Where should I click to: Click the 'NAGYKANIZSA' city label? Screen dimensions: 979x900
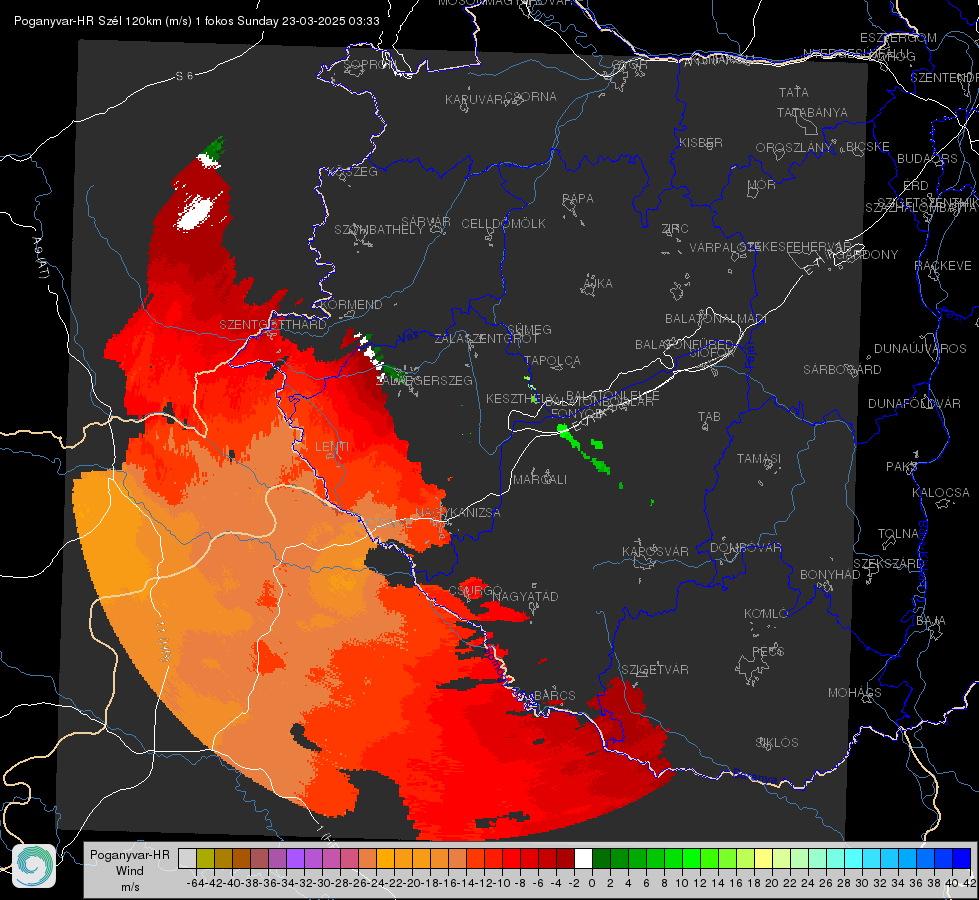pyautogui.click(x=458, y=512)
